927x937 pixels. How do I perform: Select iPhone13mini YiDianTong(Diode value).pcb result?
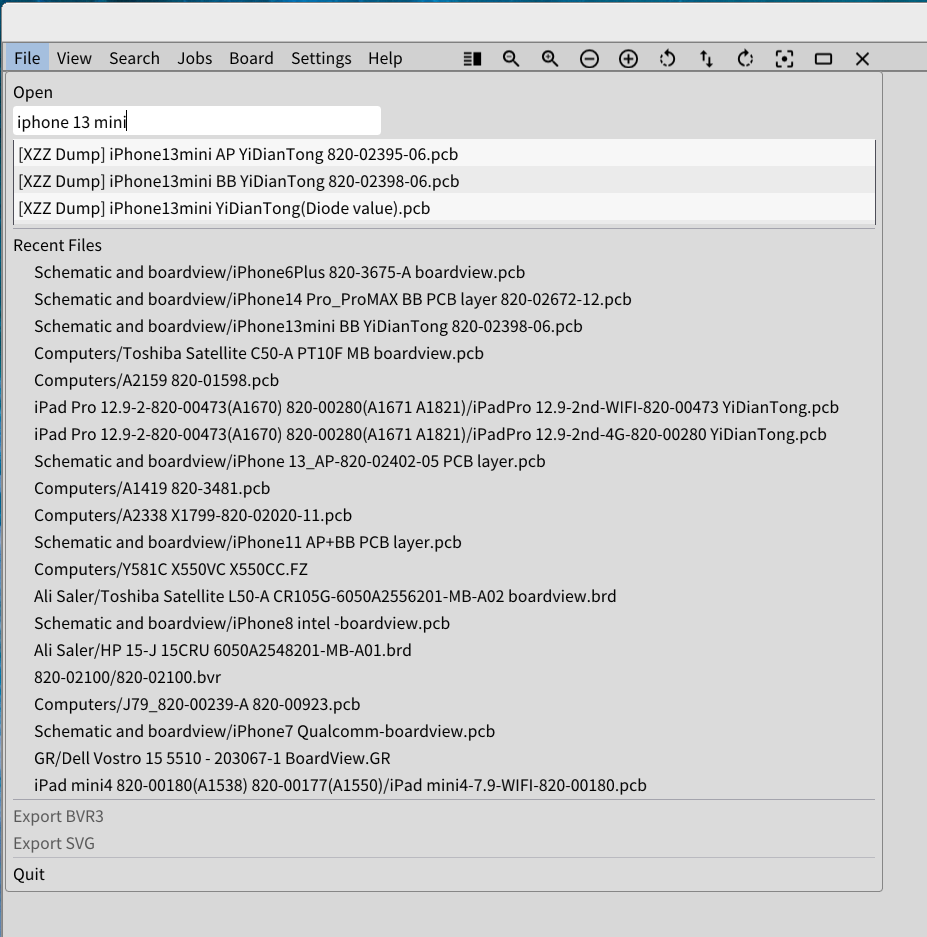tap(444, 208)
